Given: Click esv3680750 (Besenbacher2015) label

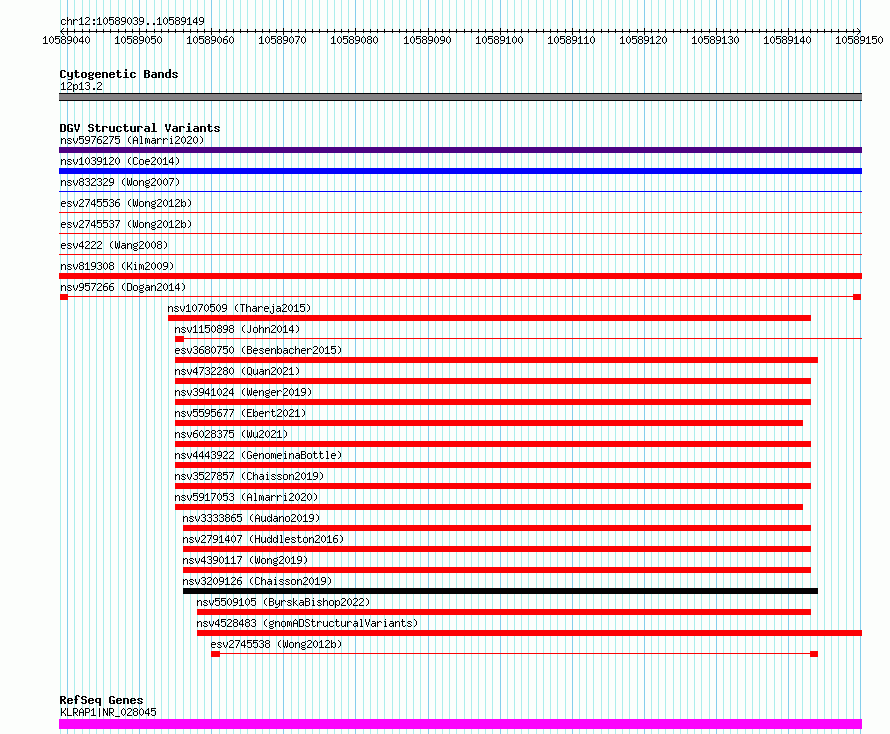Looking at the screenshot, I should coord(258,350).
